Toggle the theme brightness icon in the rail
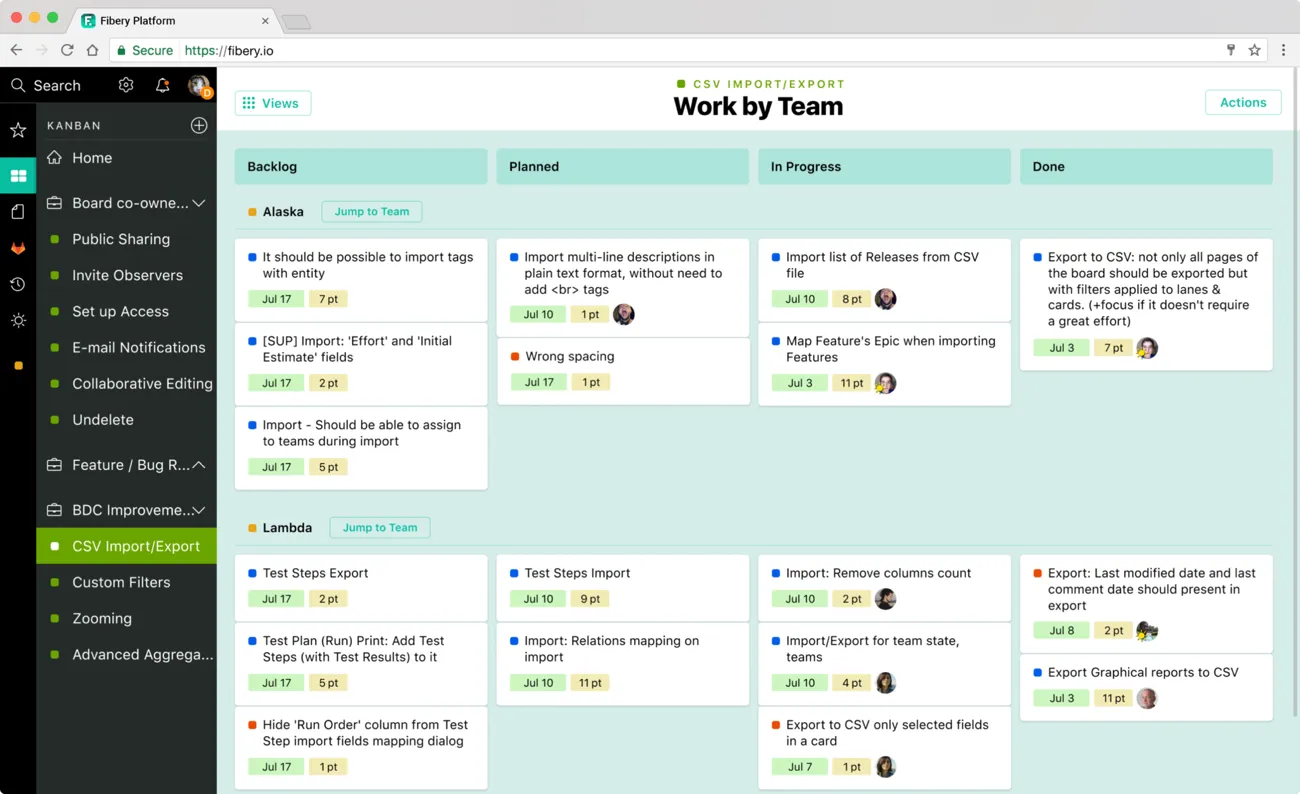 17,320
